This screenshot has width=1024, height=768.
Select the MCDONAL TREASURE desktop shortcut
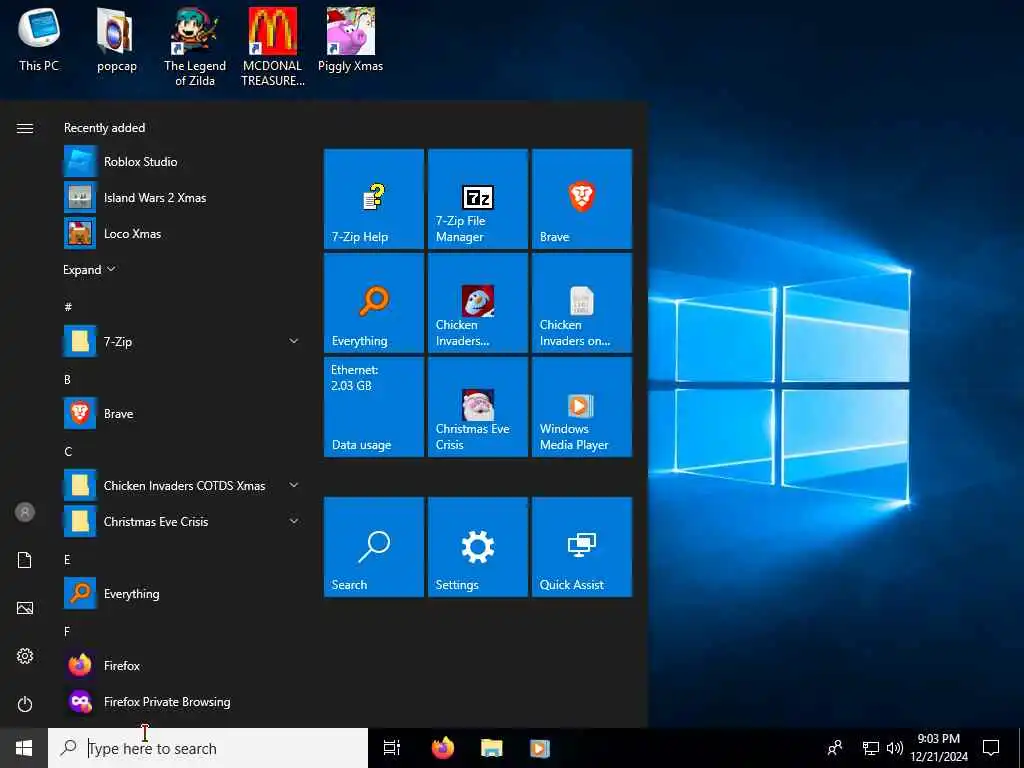pos(272,47)
